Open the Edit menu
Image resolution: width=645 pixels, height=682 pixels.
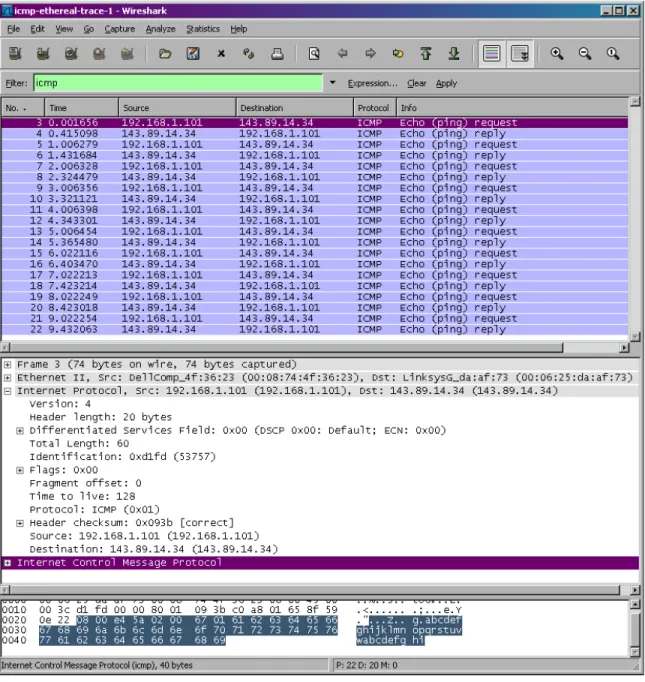37,29
